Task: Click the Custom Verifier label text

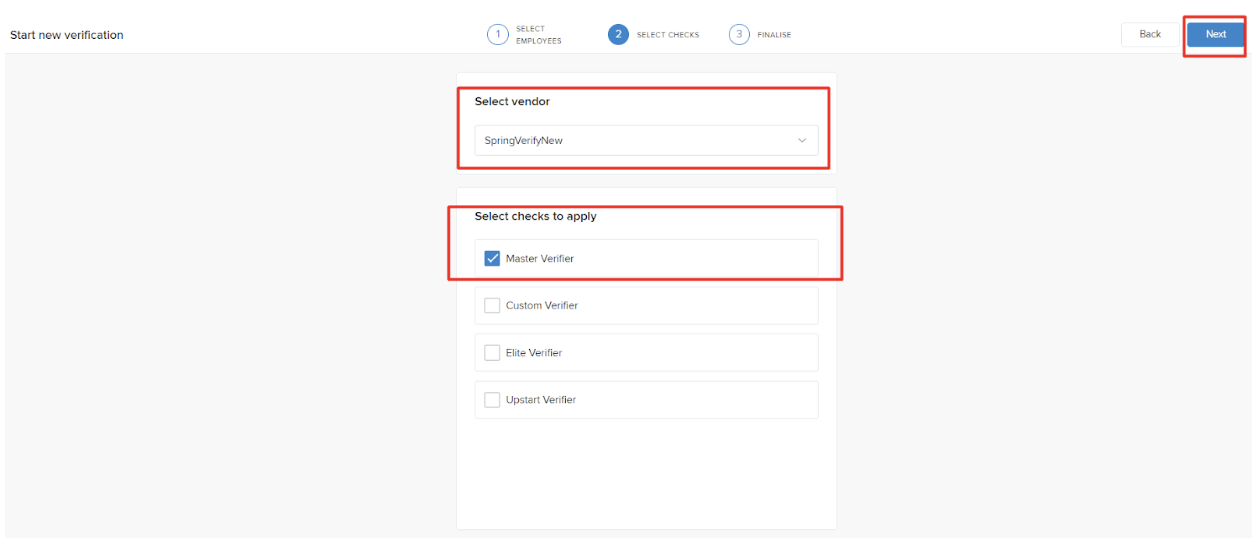Action: 542,305
